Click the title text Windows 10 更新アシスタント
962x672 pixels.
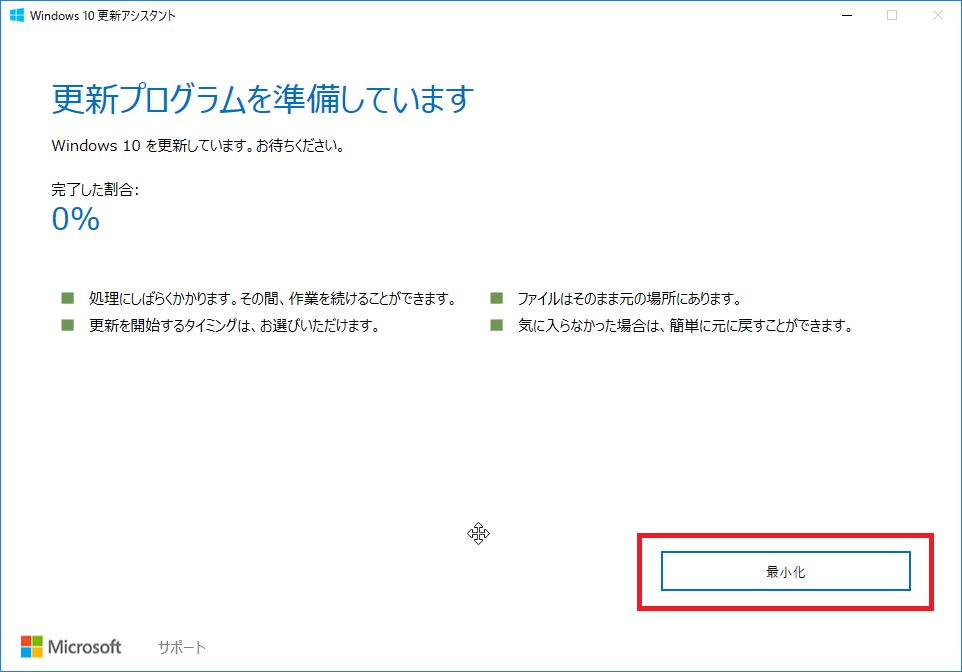point(102,15)
